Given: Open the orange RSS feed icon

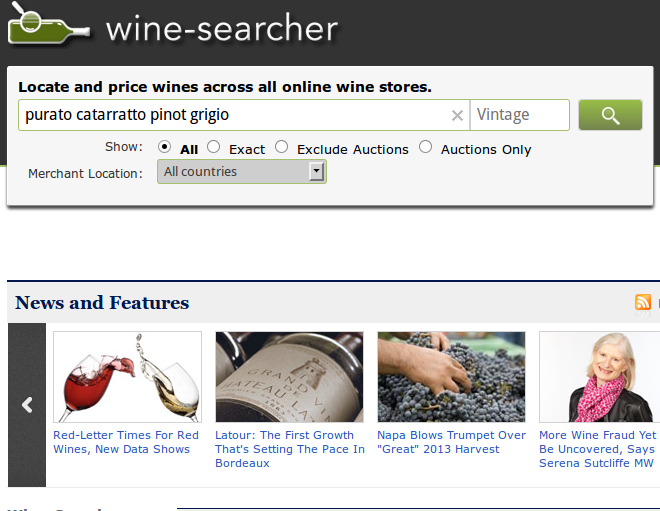Looking at the screenshot, I should point(643,302).
